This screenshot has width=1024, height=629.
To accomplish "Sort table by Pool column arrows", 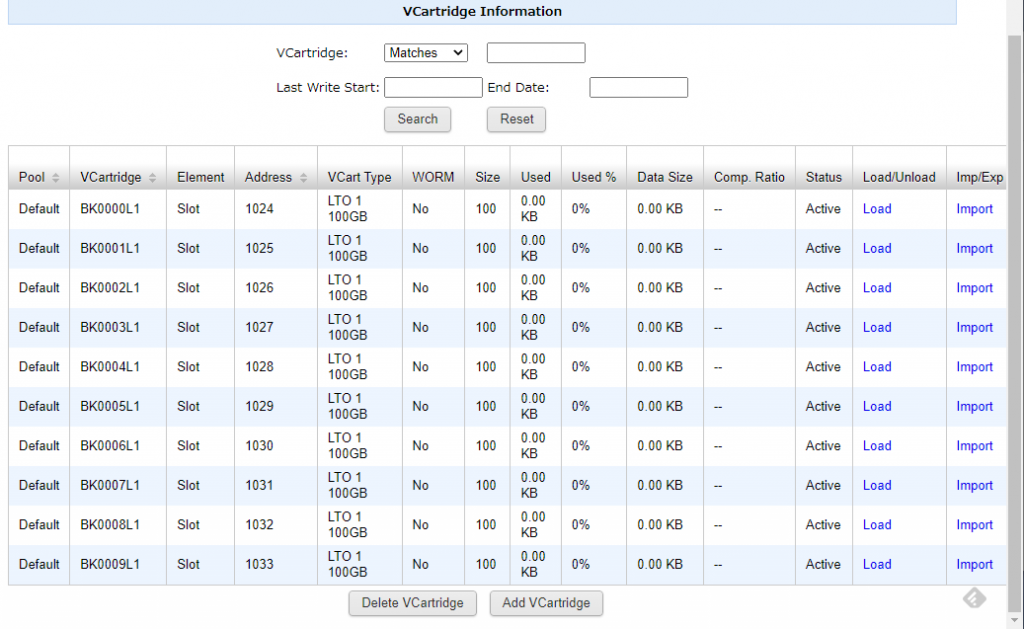I will pos(56,178).
